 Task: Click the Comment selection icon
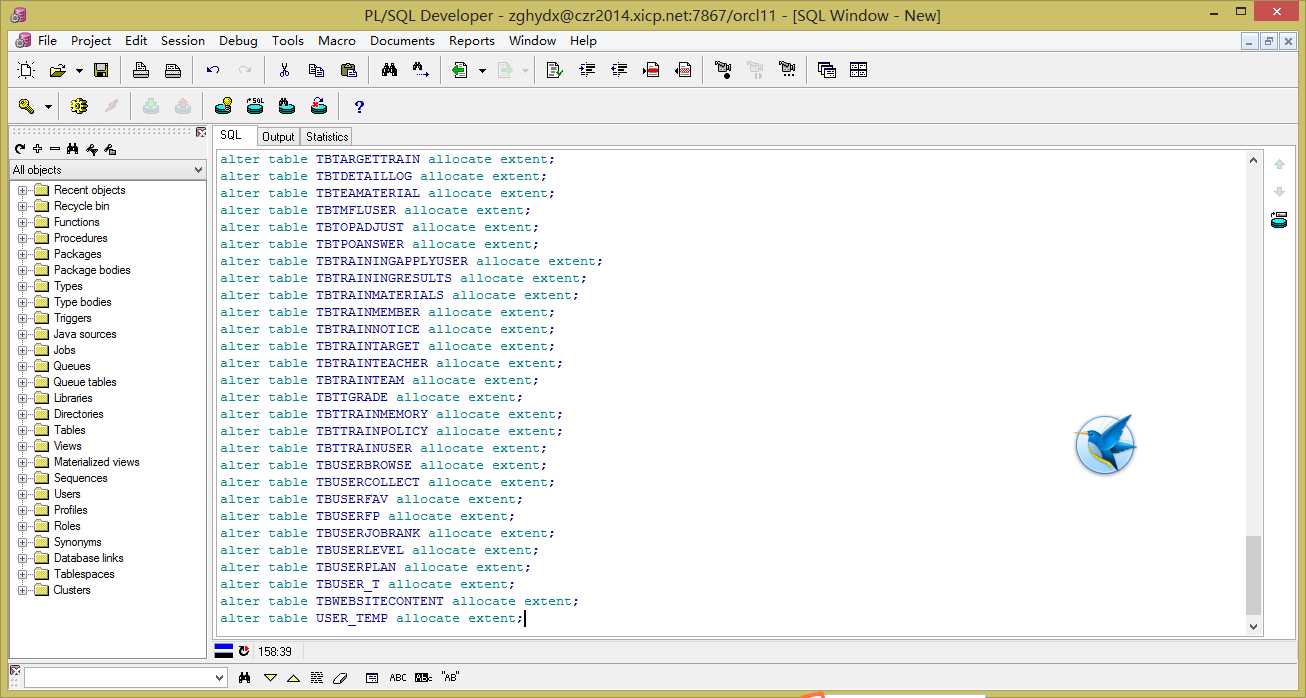[651, 70]
